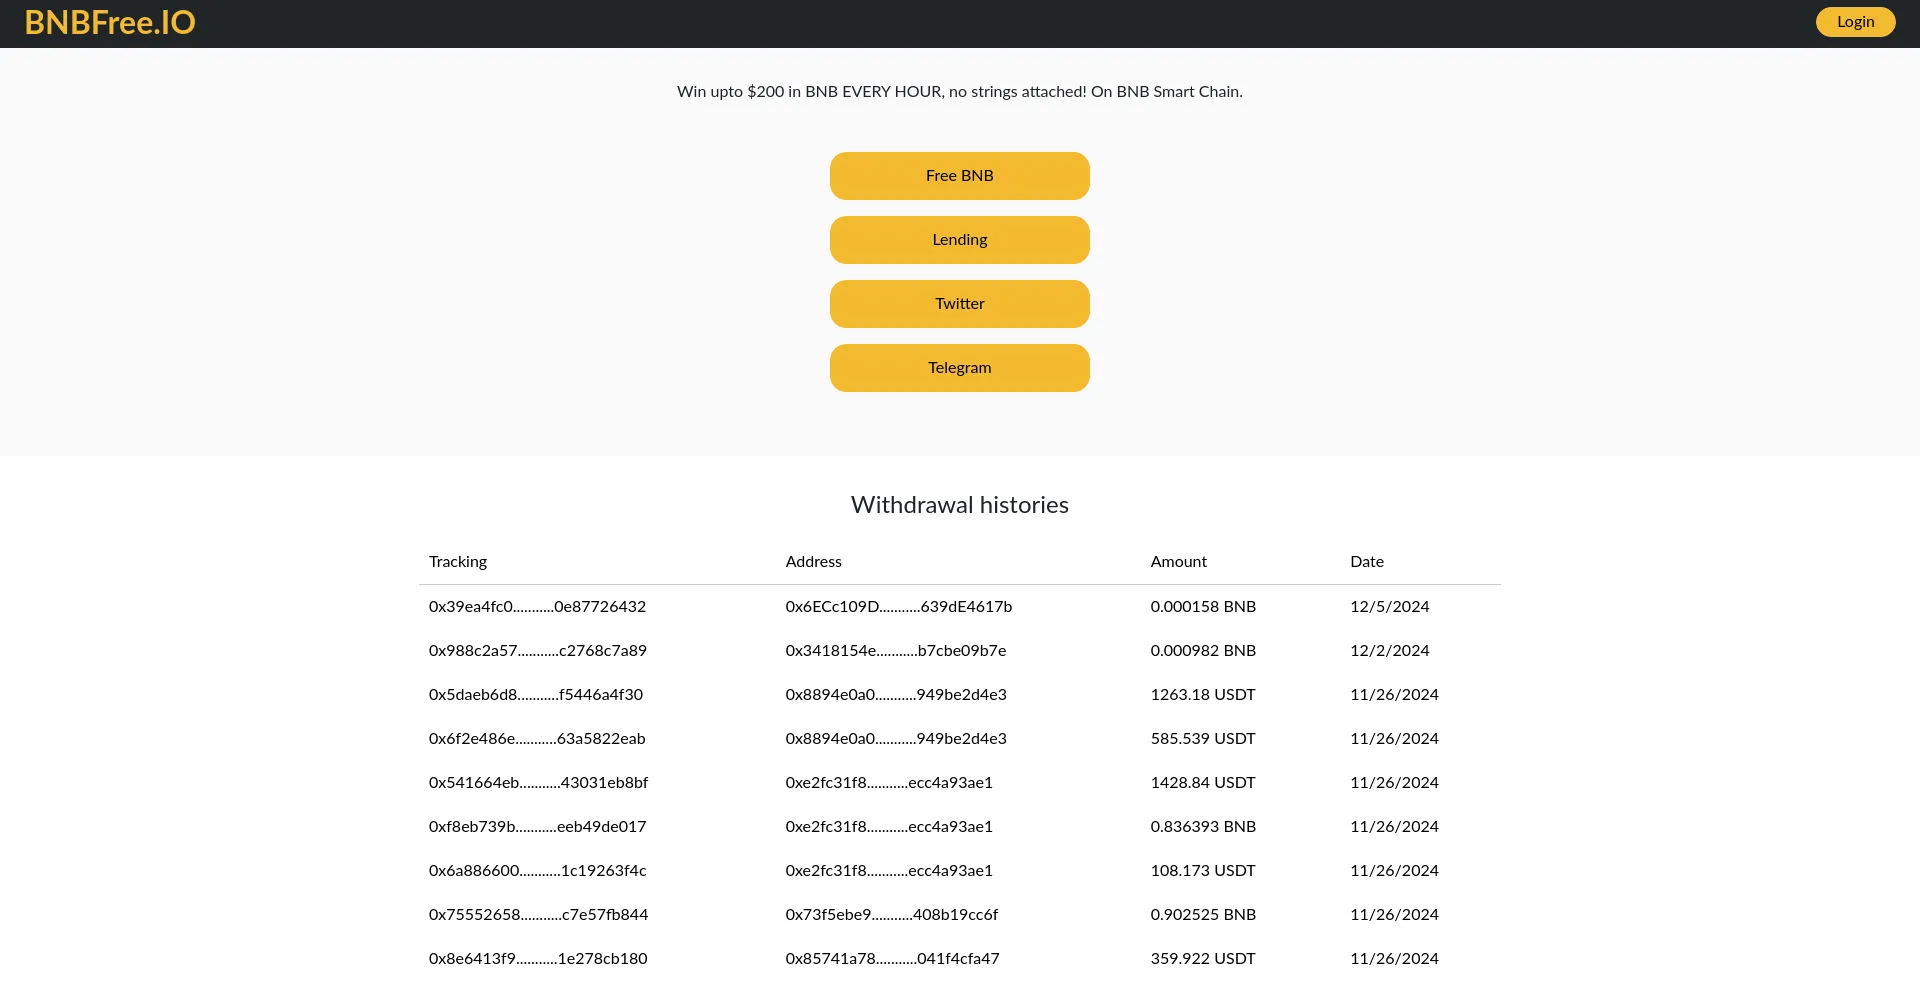Image resolution: width=1920 pixels, height=993 pixels.
Task: Click address 0x3418154e...b7cbe09b7e
Action: coord(896,651)
